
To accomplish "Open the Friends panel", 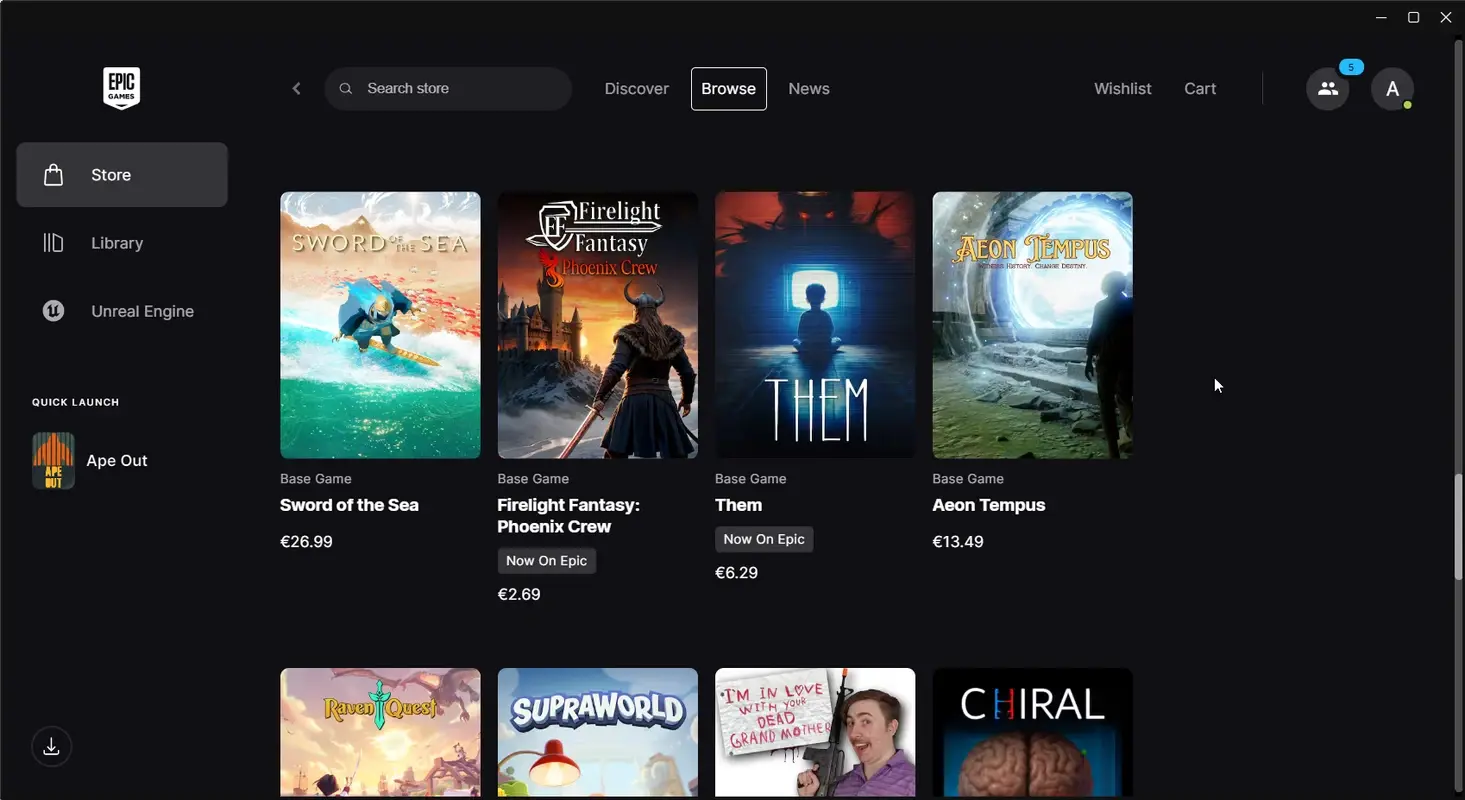I will point(1327,88).
